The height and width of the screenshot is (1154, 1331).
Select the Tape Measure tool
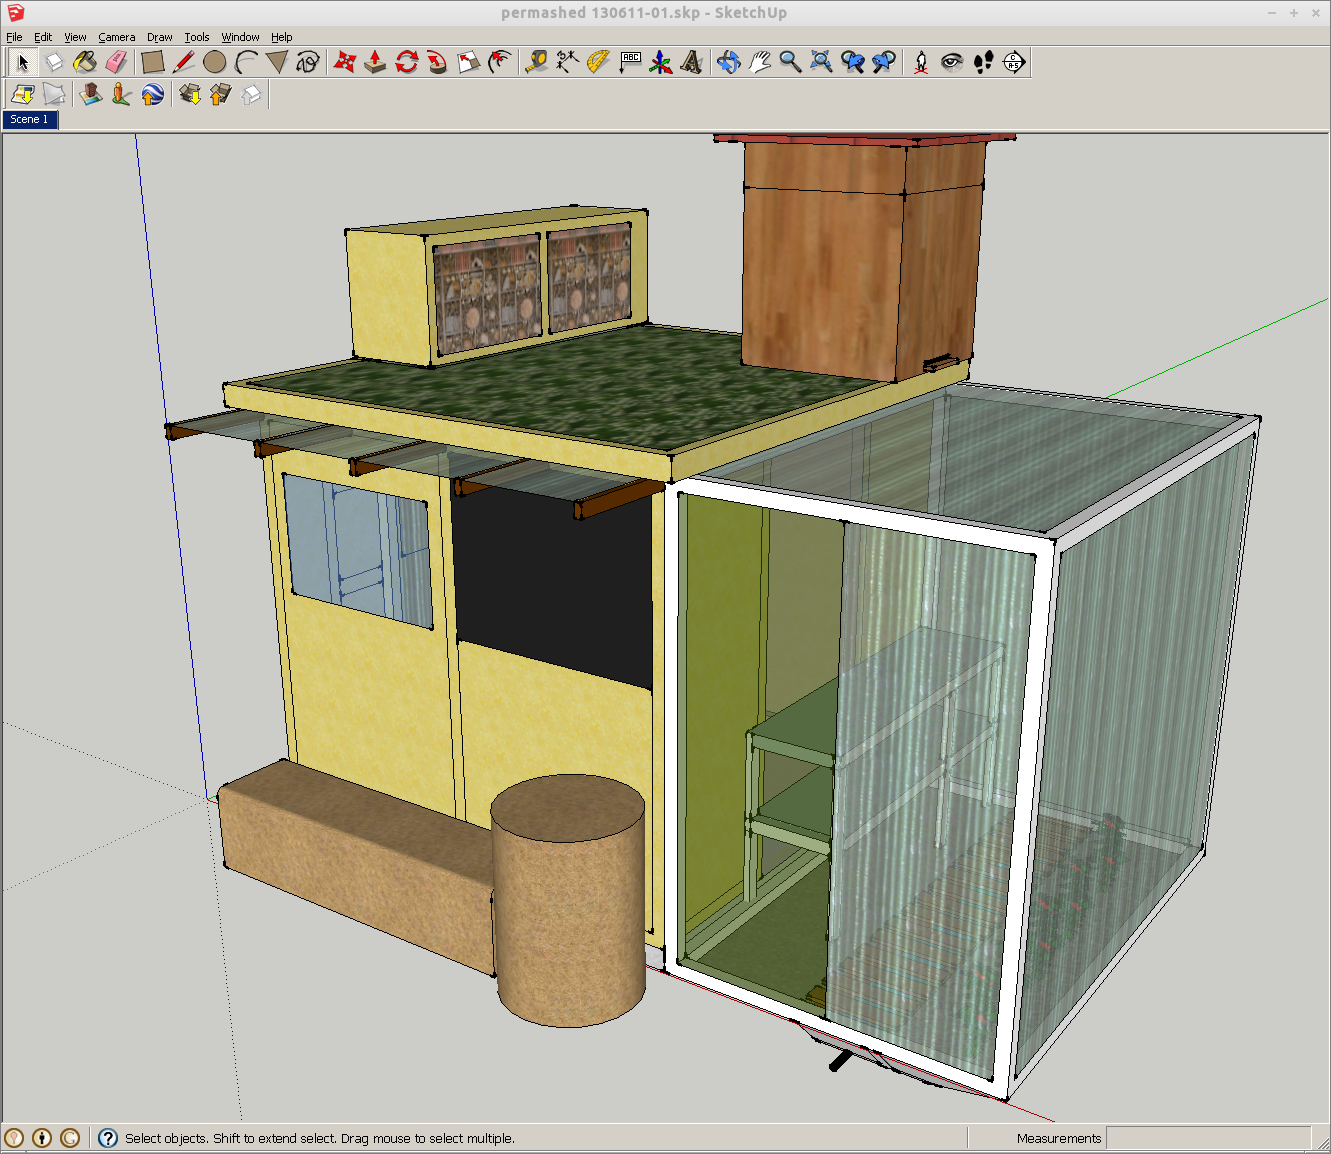tap(532, 61)
